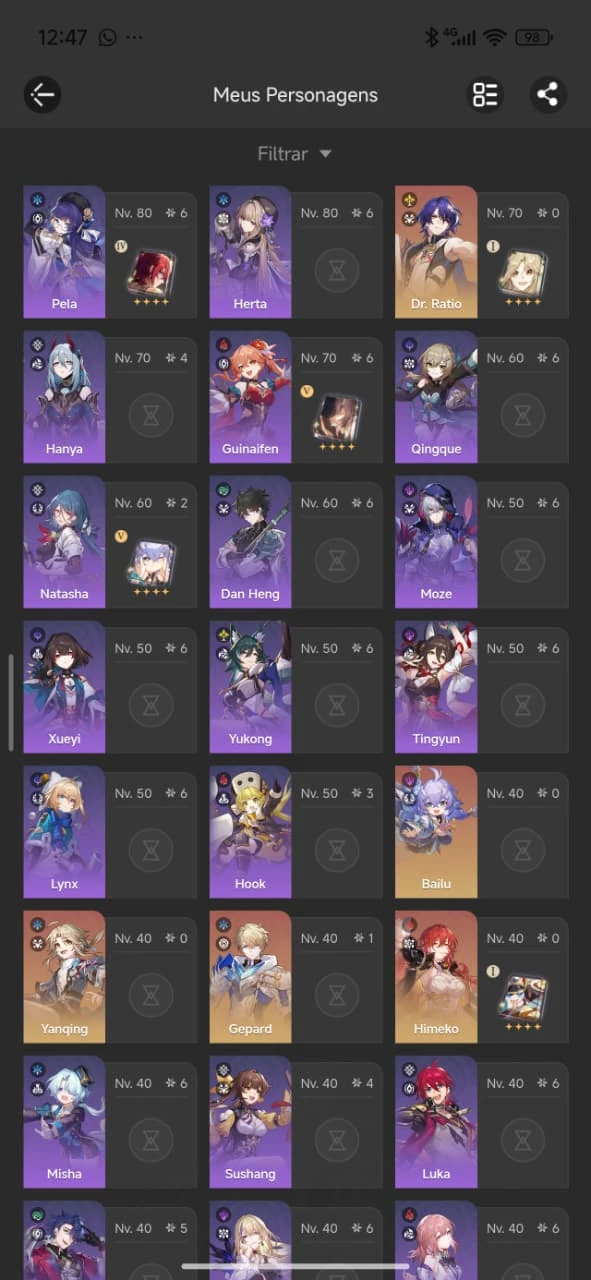Expand the Filtrar dropdown
The height and width of the screenshot is (1280, 591).
295,154
